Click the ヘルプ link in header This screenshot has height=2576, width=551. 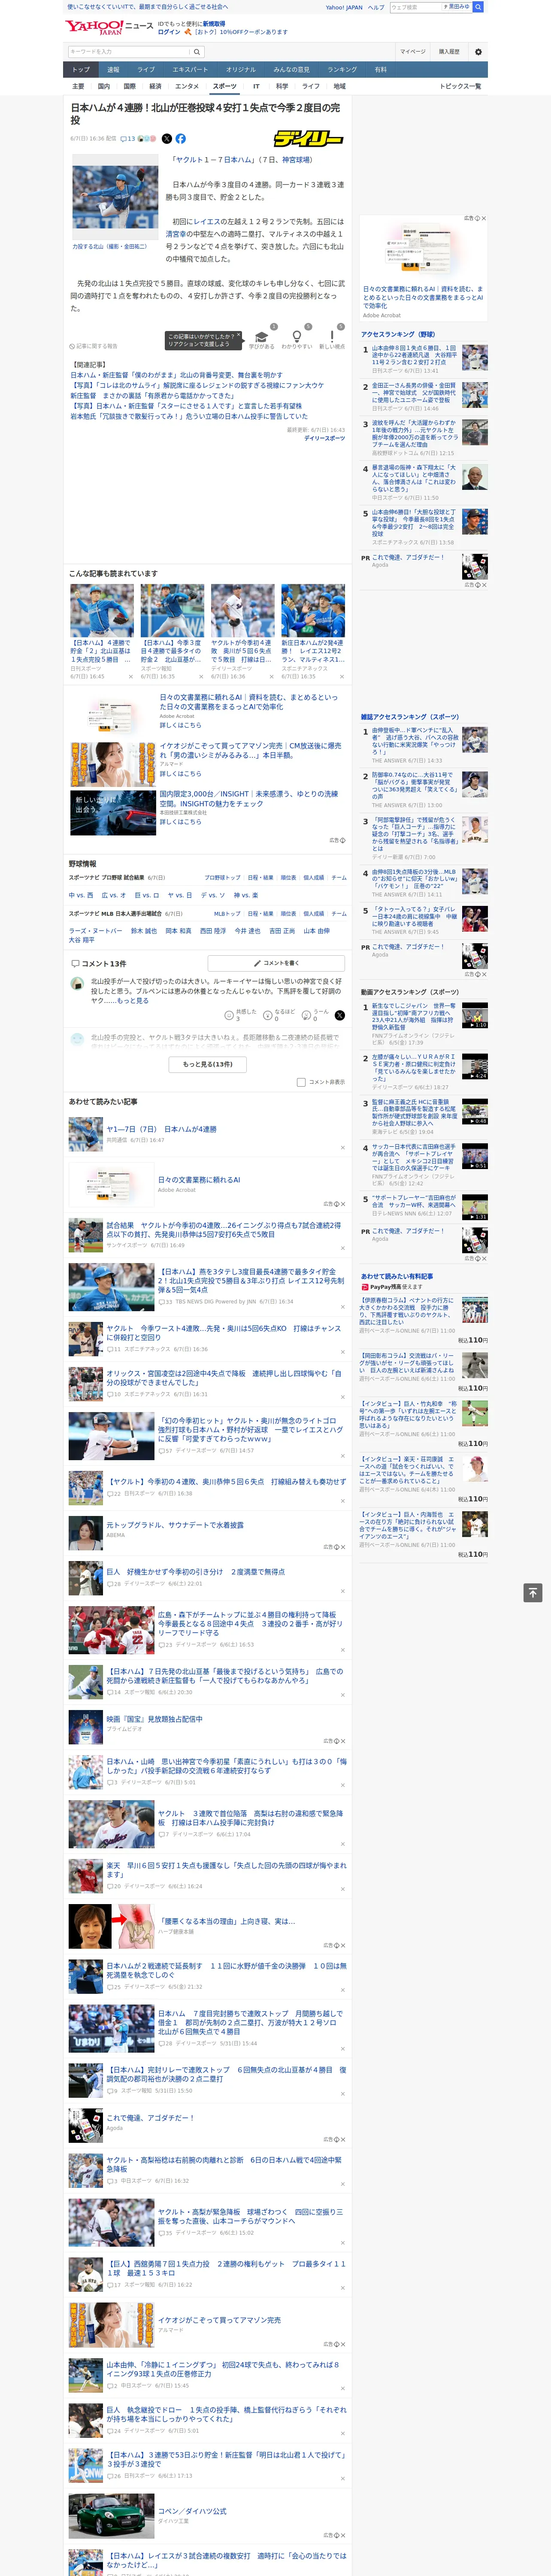pyautogui.click(x=376, y=7)
